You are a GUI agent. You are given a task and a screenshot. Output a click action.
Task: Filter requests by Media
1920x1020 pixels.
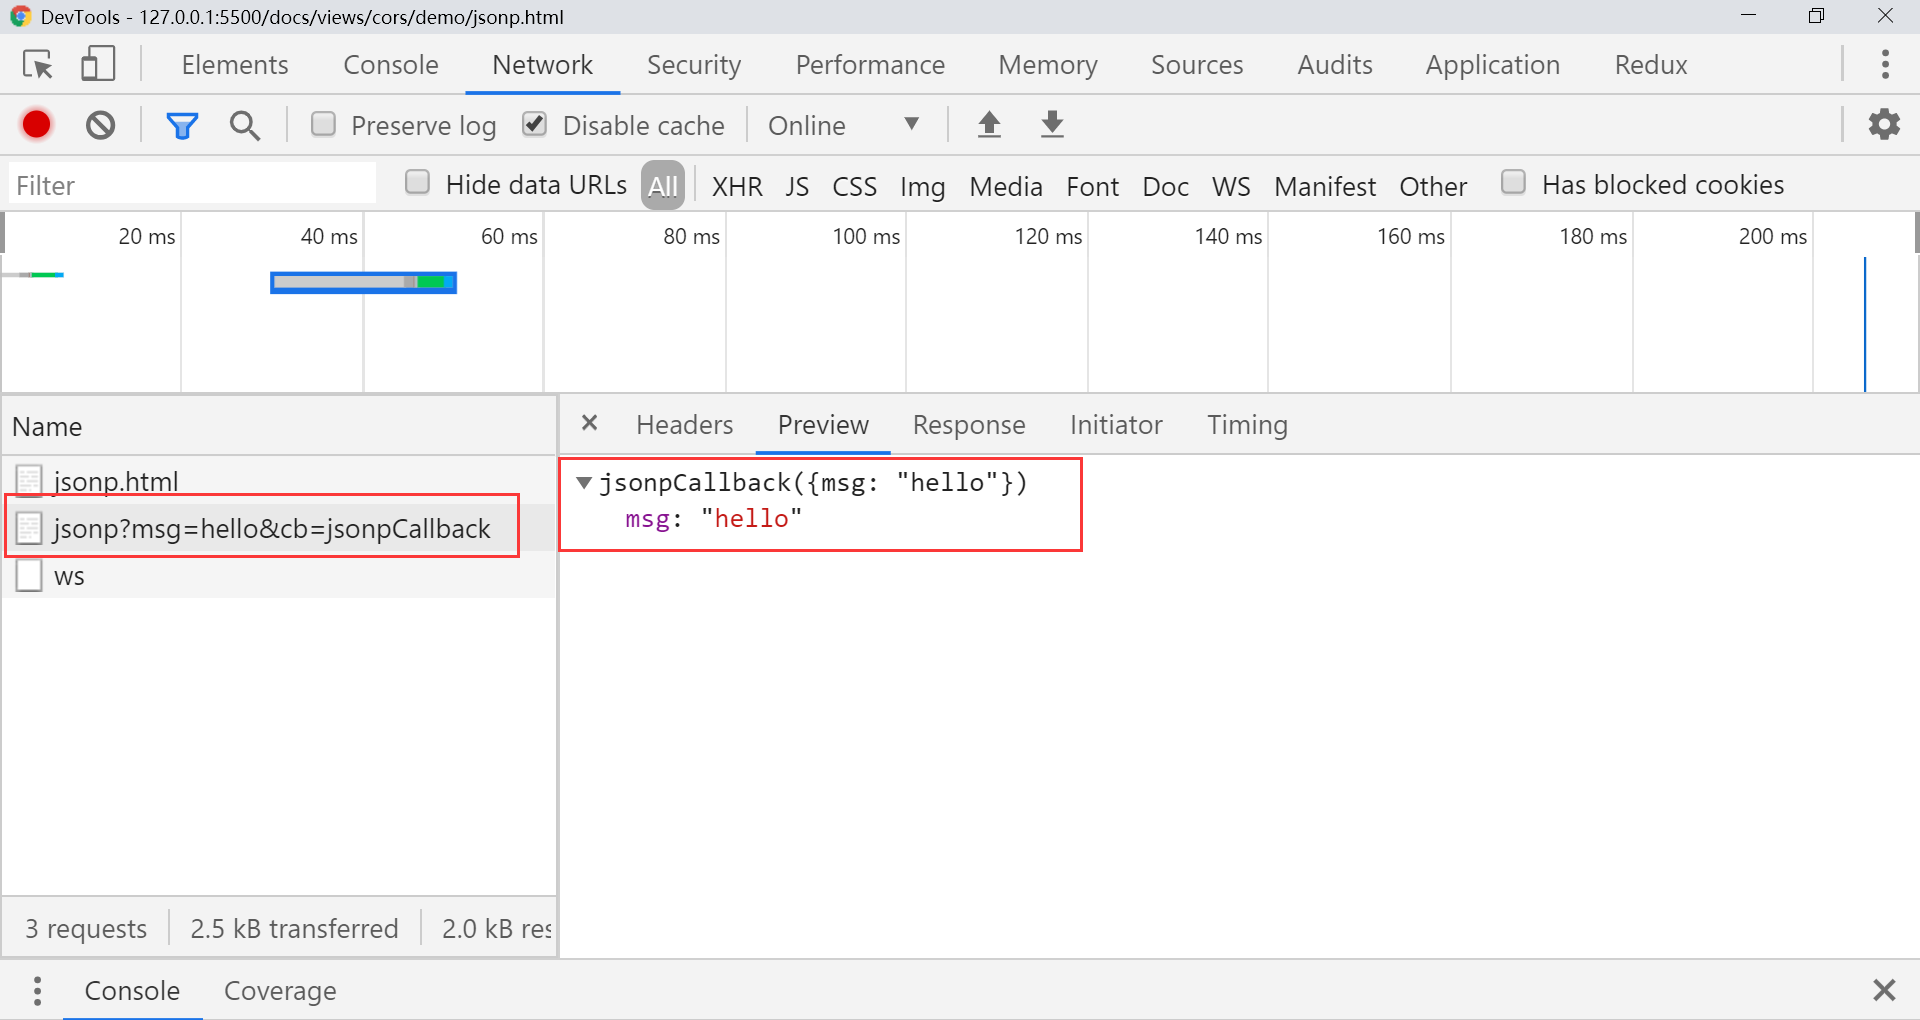point(1006,187)
